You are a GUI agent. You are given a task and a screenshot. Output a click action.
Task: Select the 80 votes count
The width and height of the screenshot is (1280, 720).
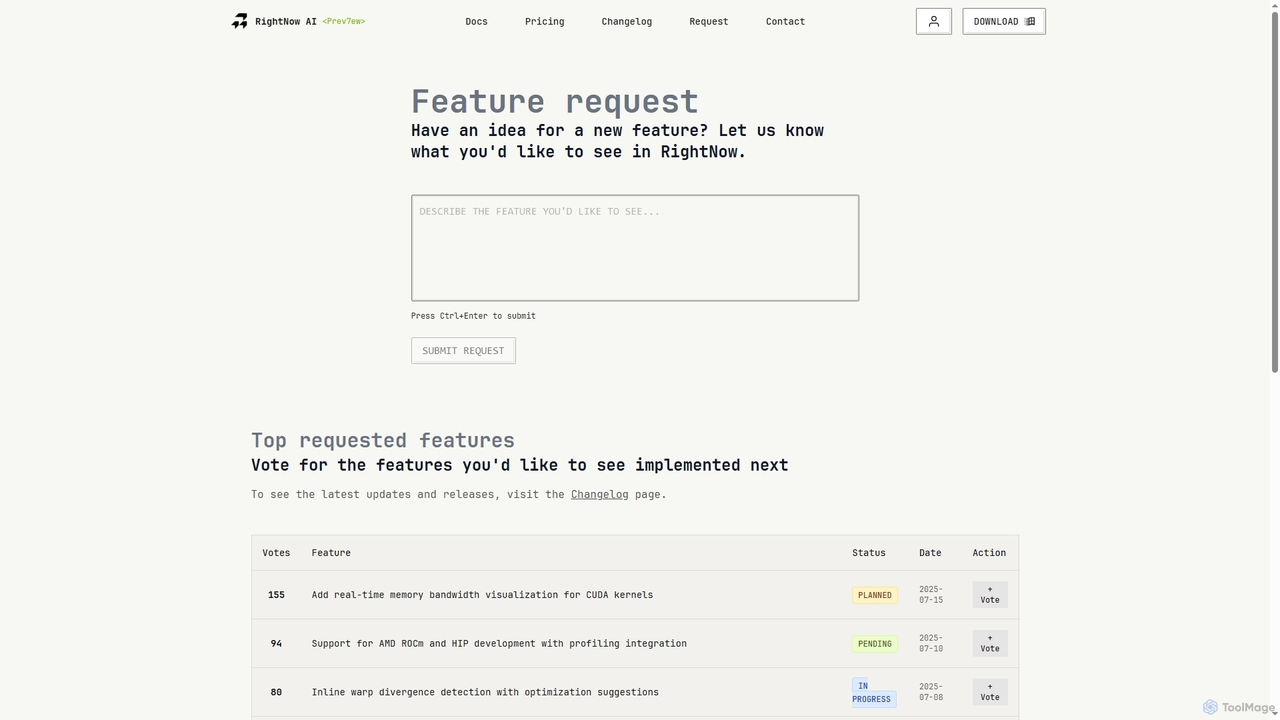(x=276, y=692)
